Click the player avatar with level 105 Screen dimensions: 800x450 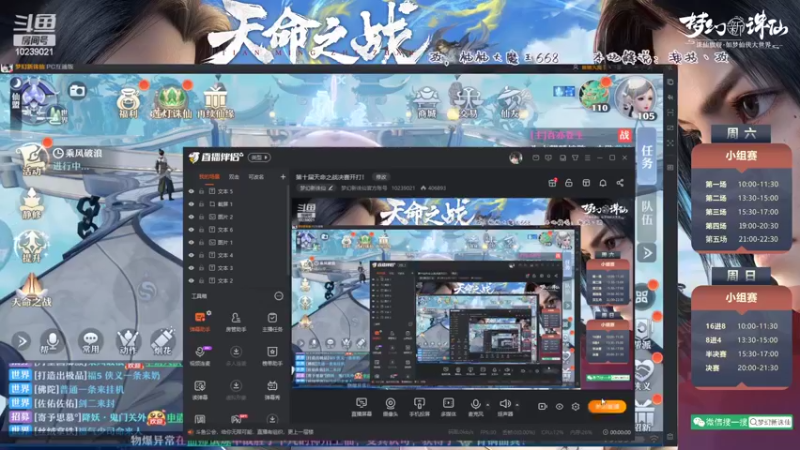(636, 99)
